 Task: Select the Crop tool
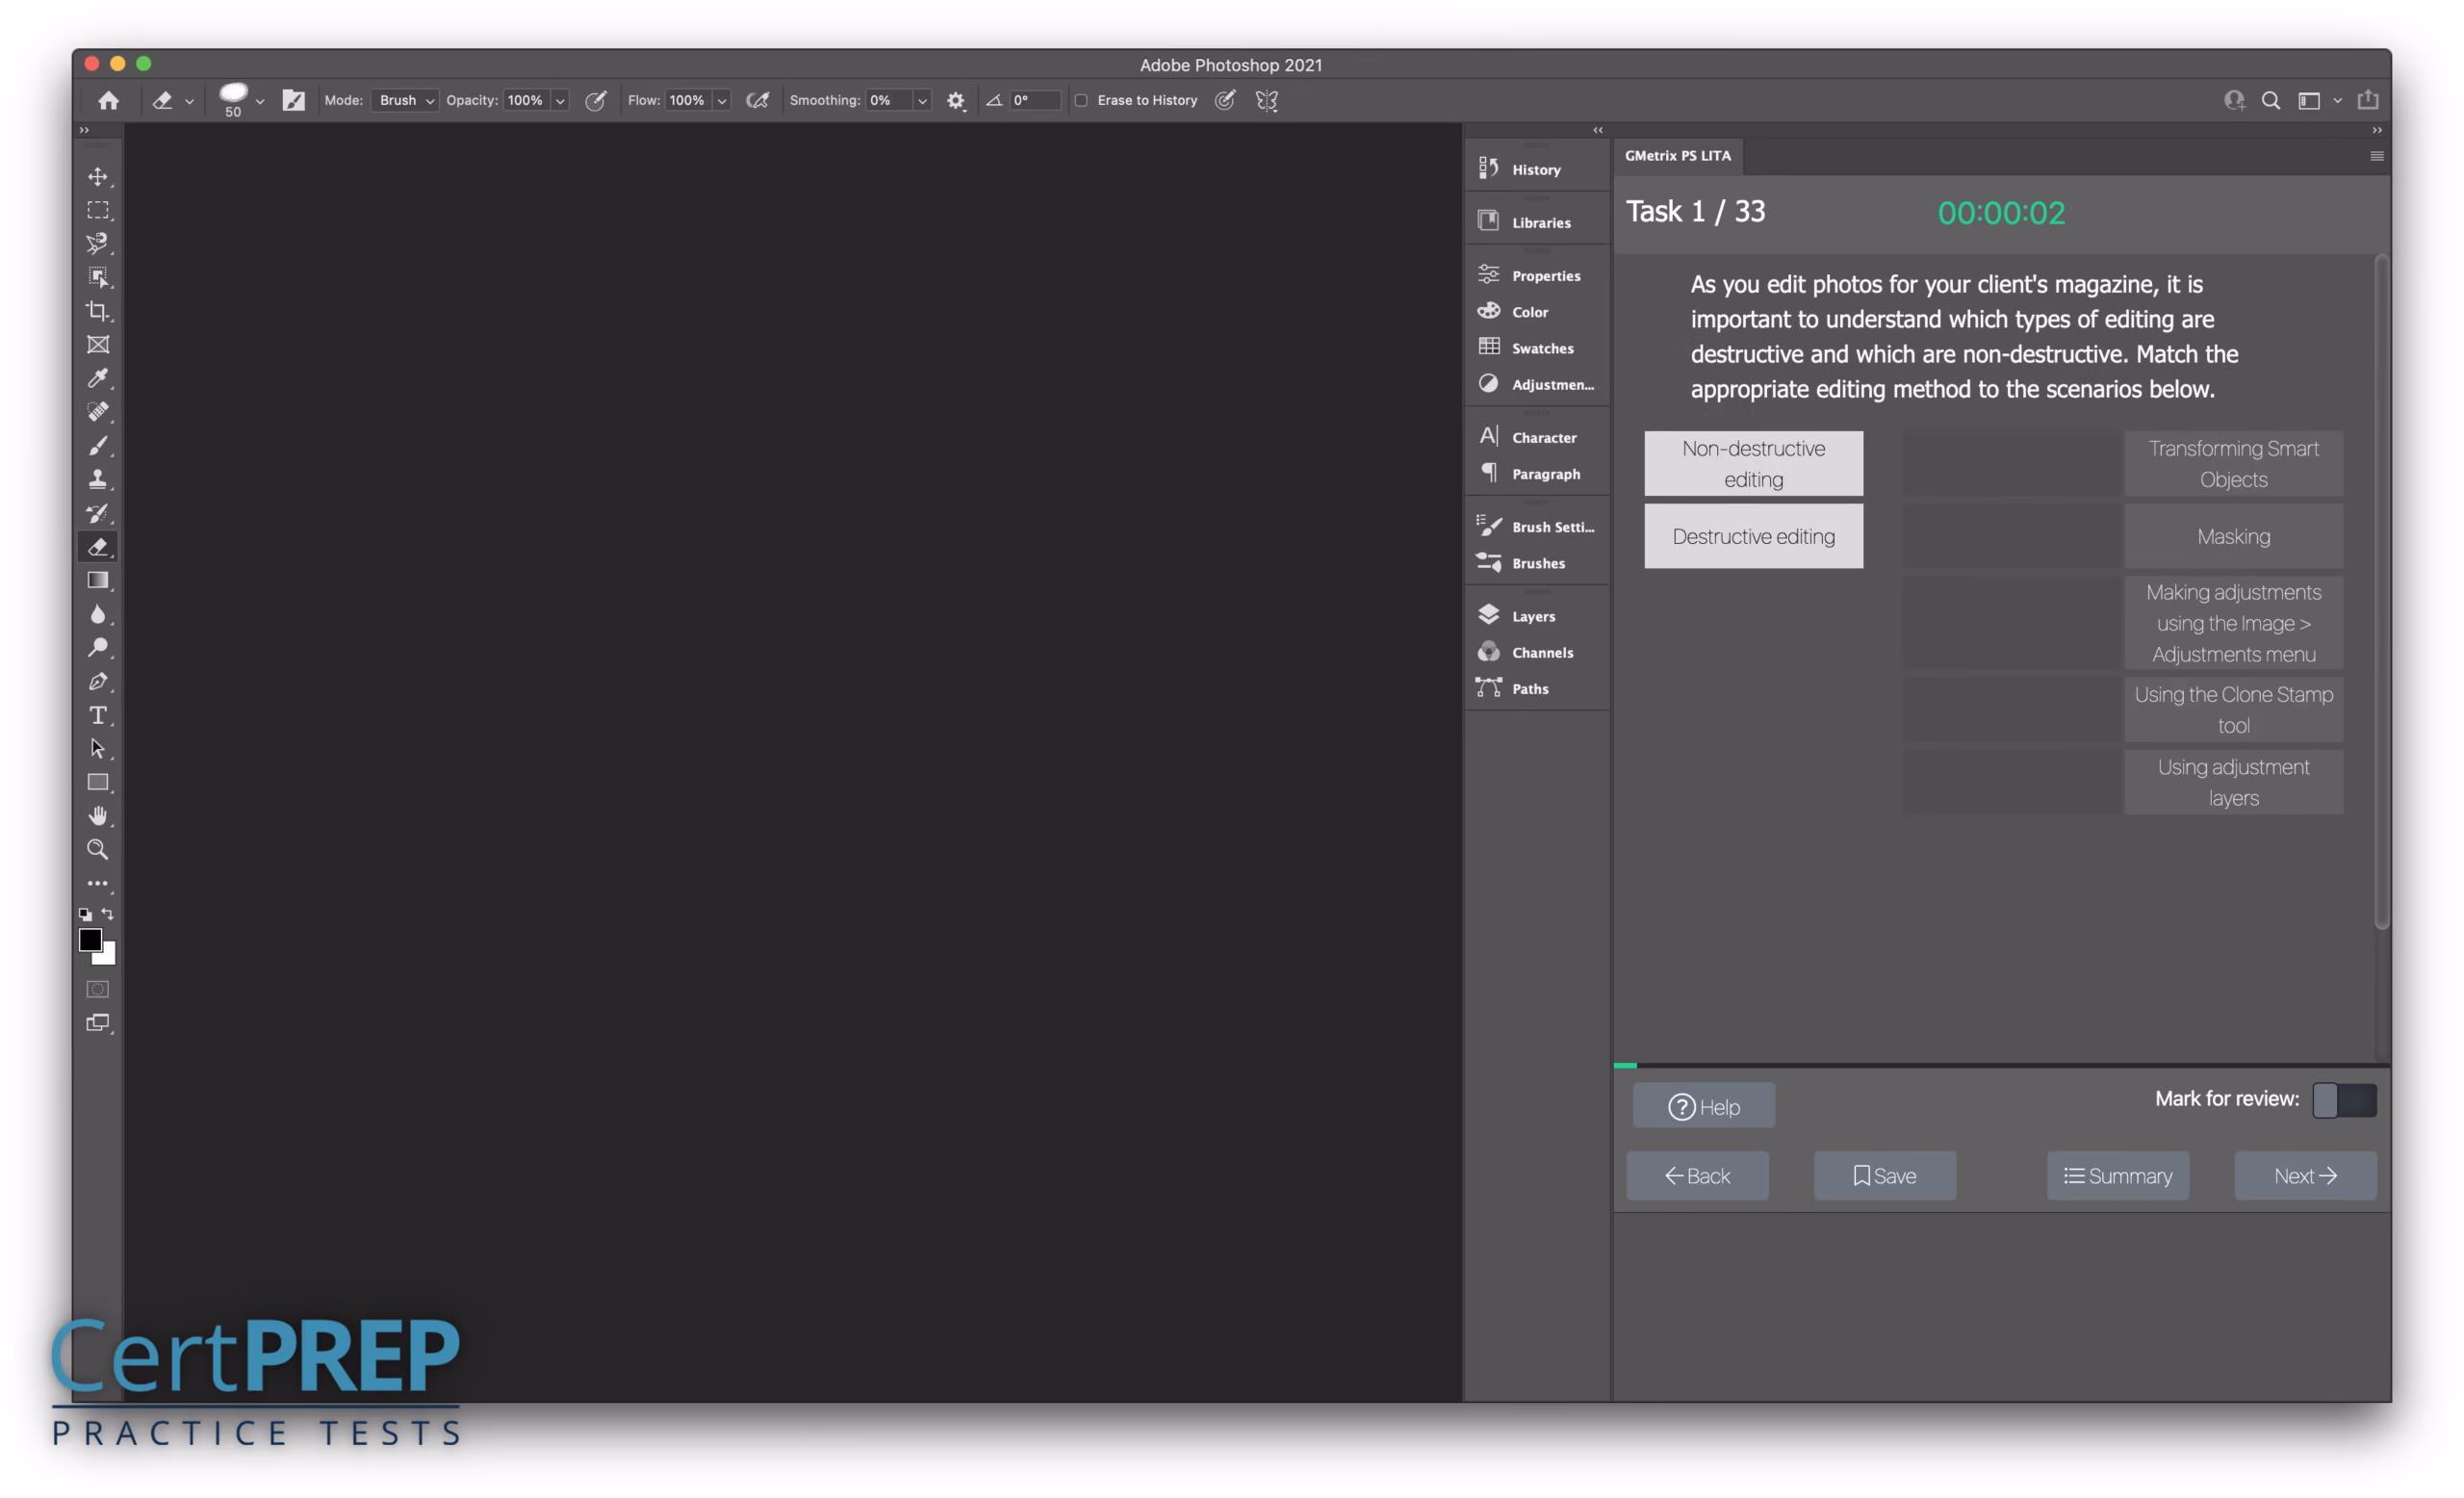point(97,311)
